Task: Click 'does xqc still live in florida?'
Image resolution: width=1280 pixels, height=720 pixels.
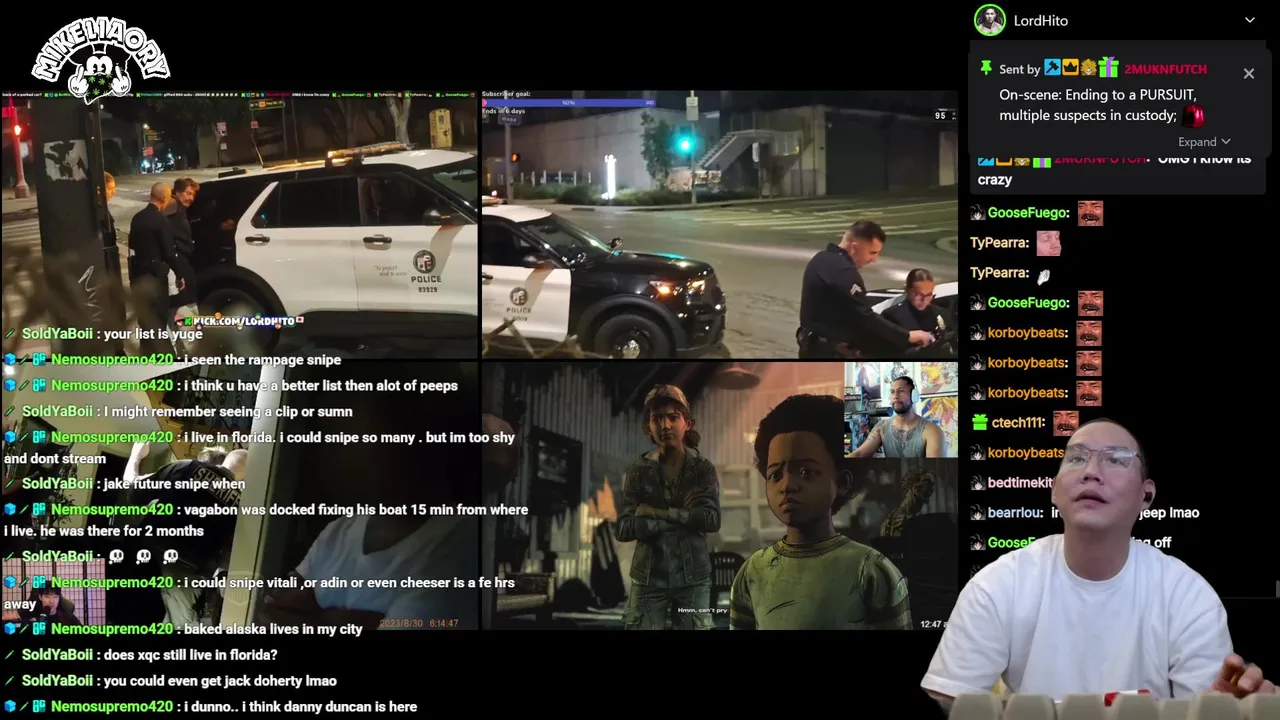Action: pos(190,655)
